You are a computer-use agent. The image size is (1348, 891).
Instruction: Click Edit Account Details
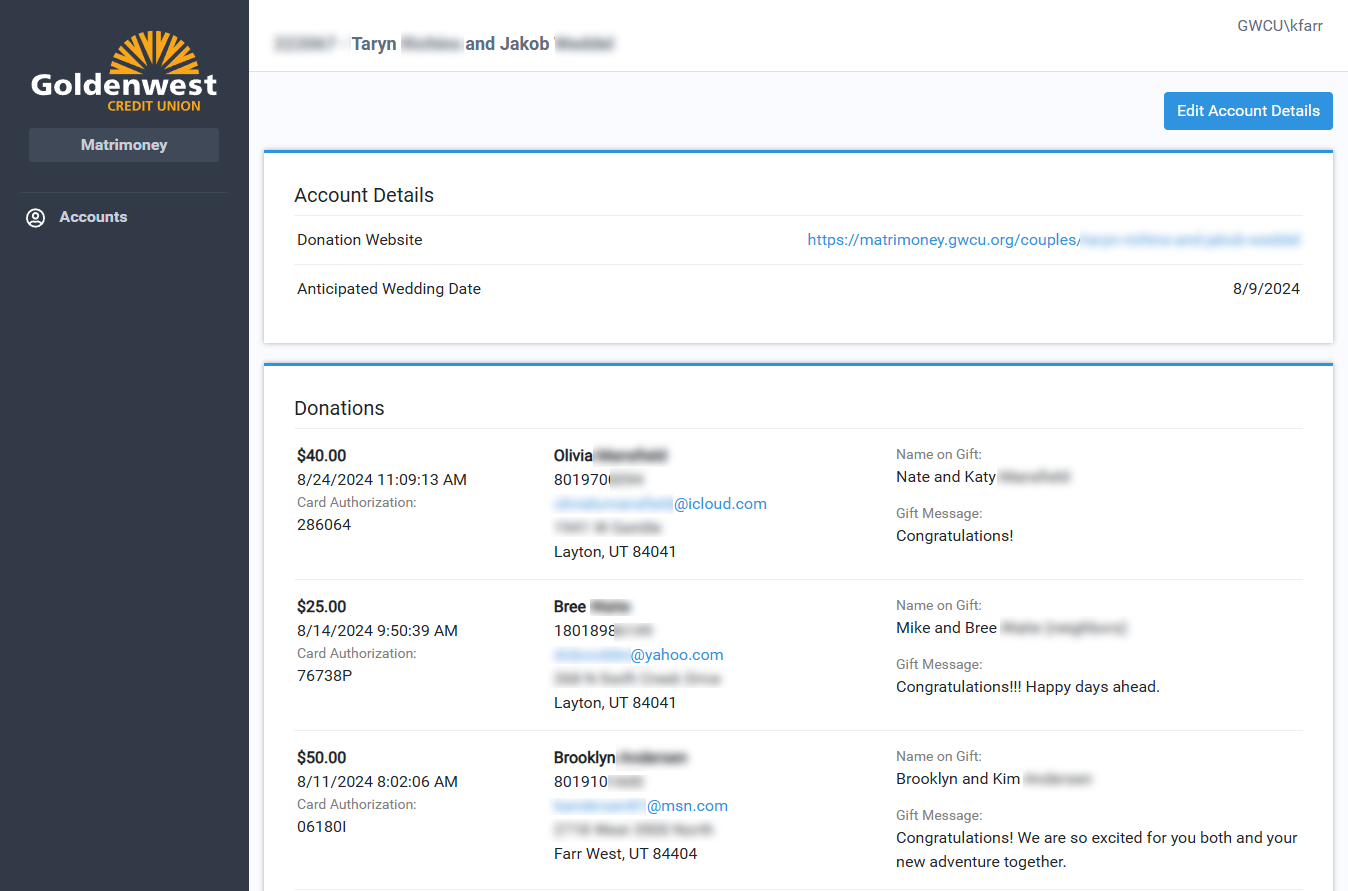(1248, 111)
